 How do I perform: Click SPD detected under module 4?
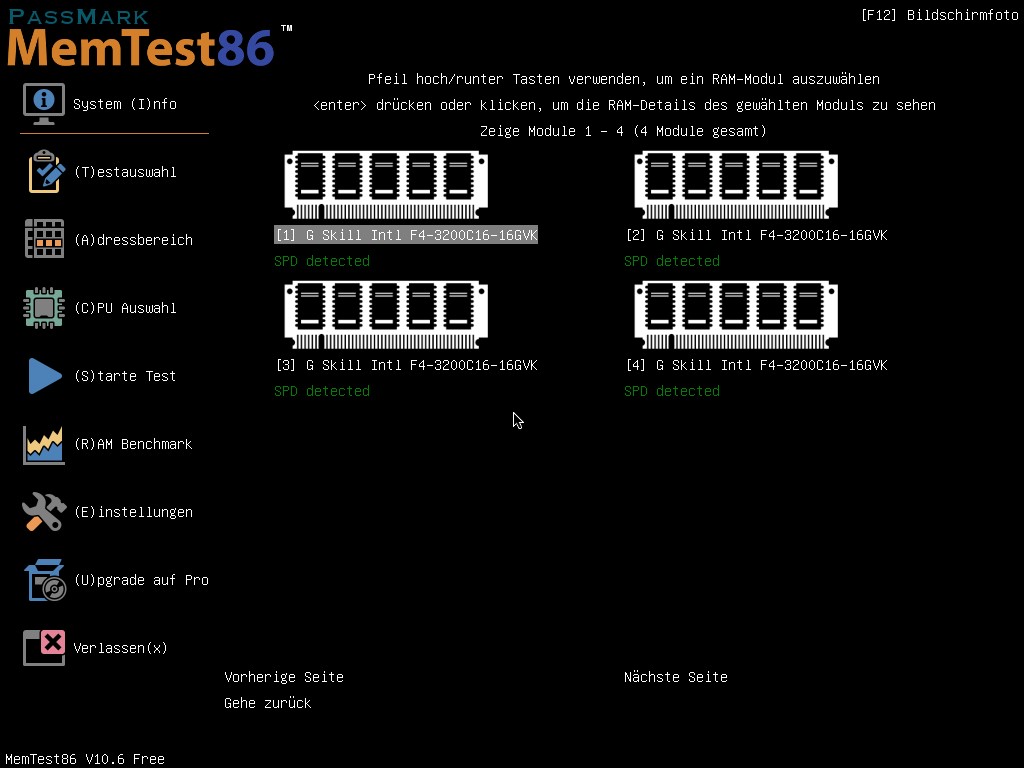[x=672, y=391]
